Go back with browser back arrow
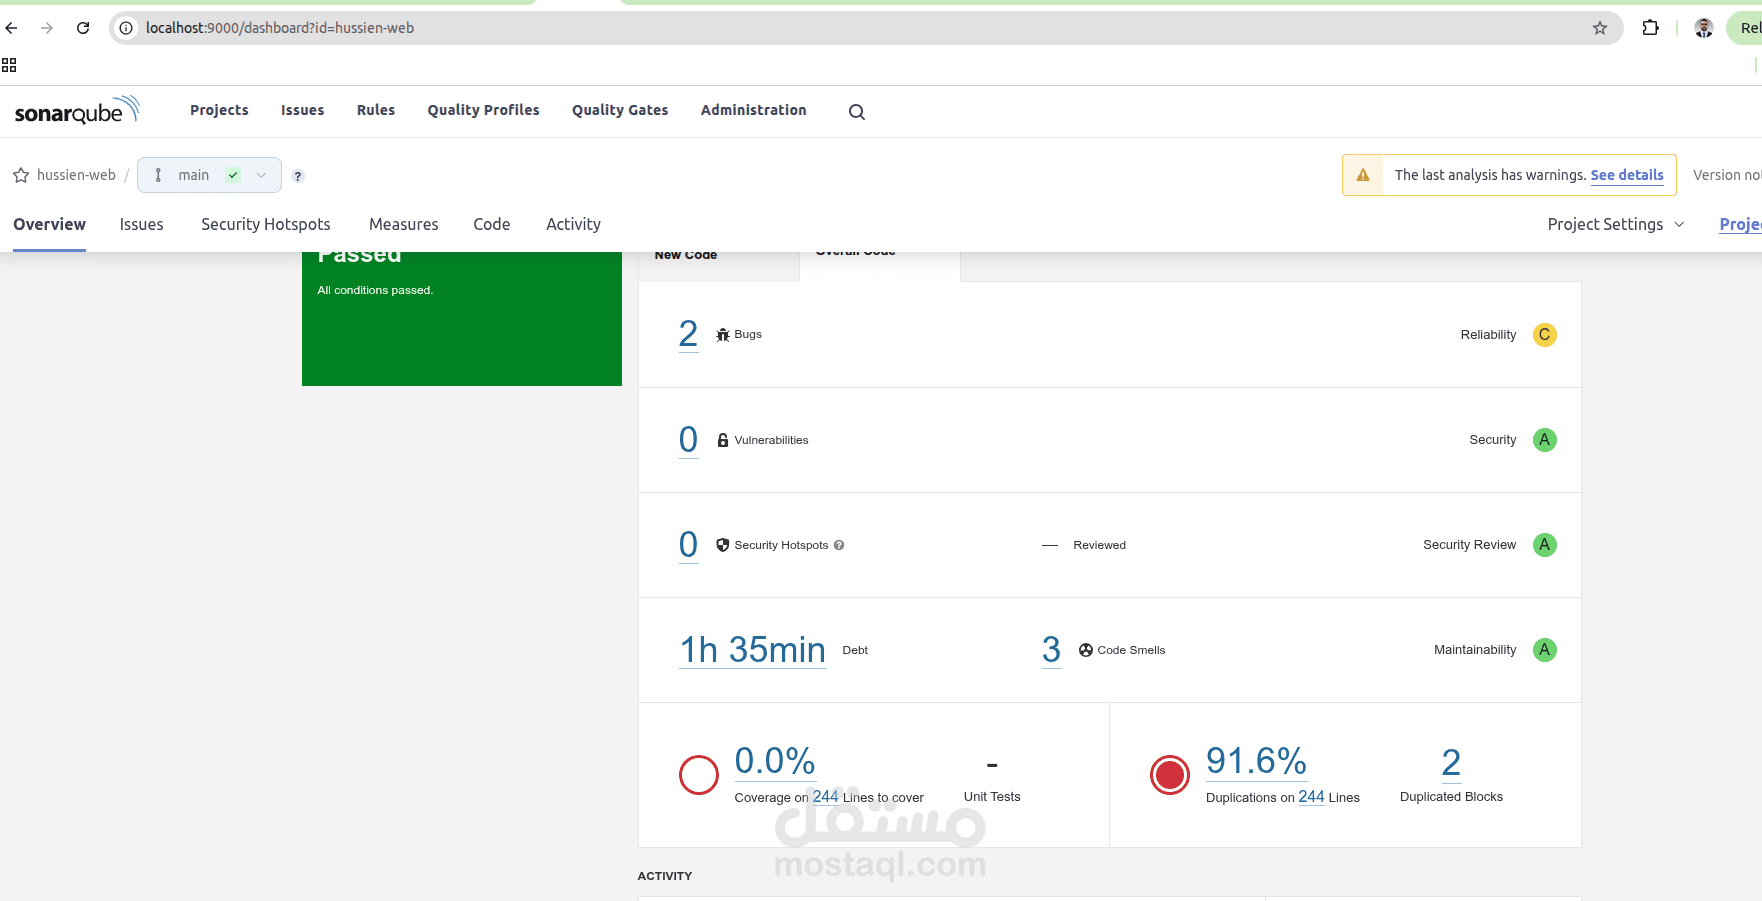Viewport: 1762px width, 901px height. (12, 28)
